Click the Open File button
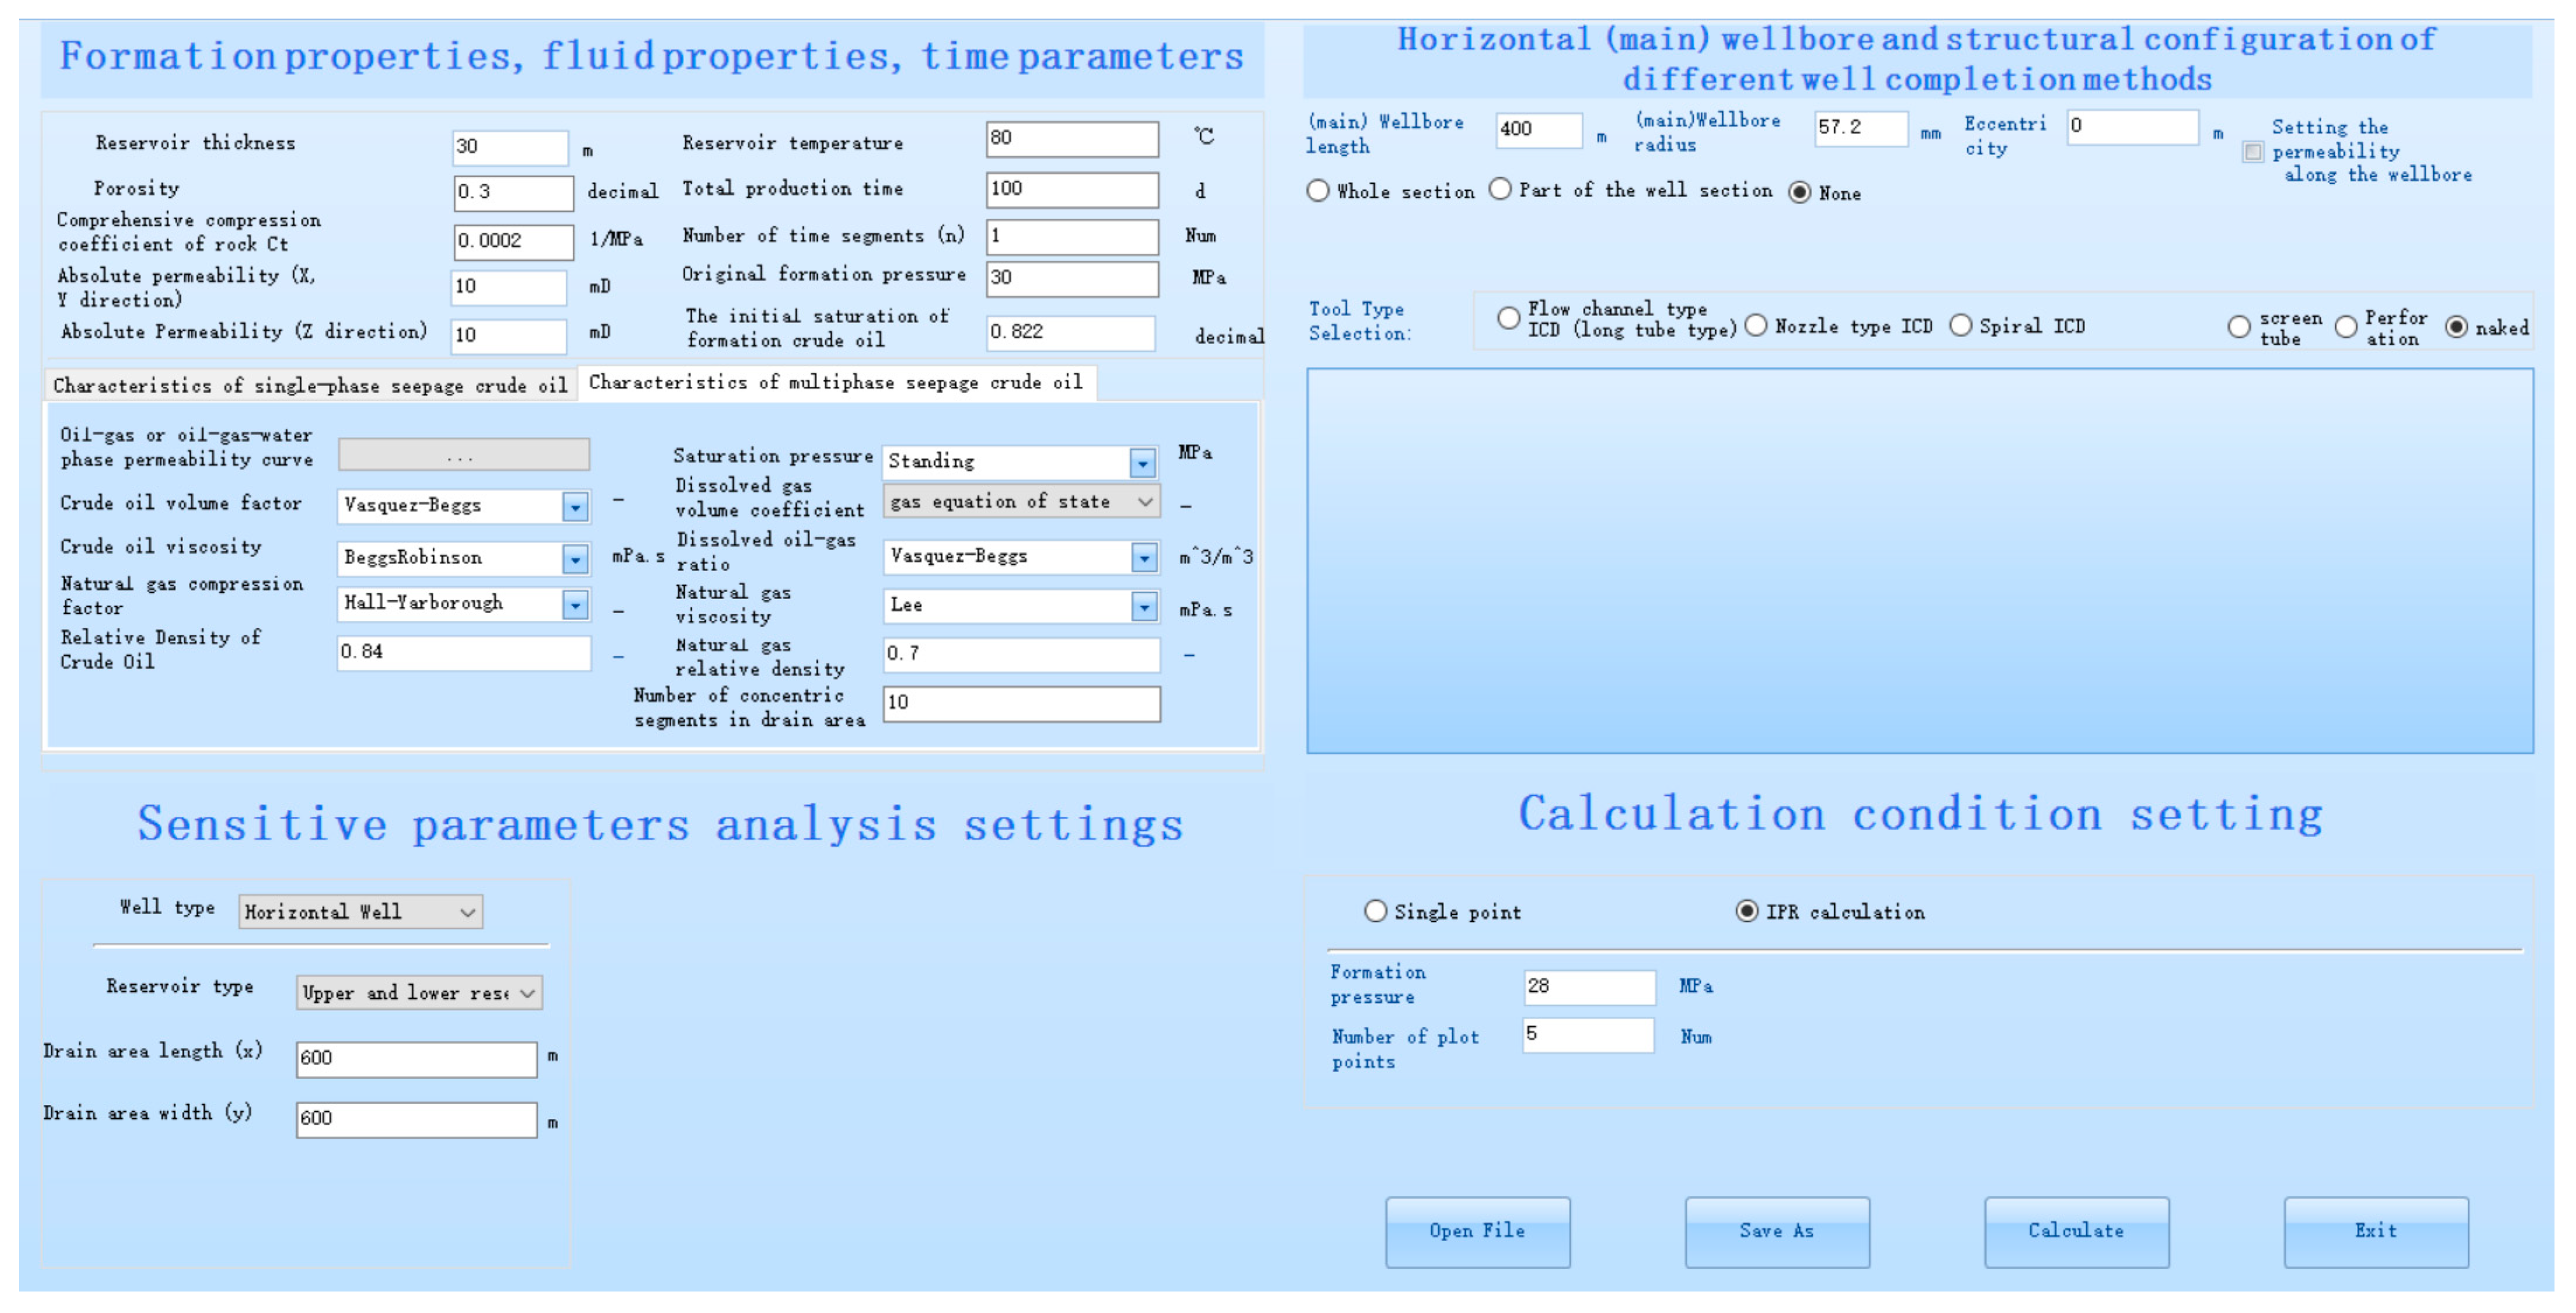Viewport: 2576px width, 1313px height. (x=1477, y=1231)
